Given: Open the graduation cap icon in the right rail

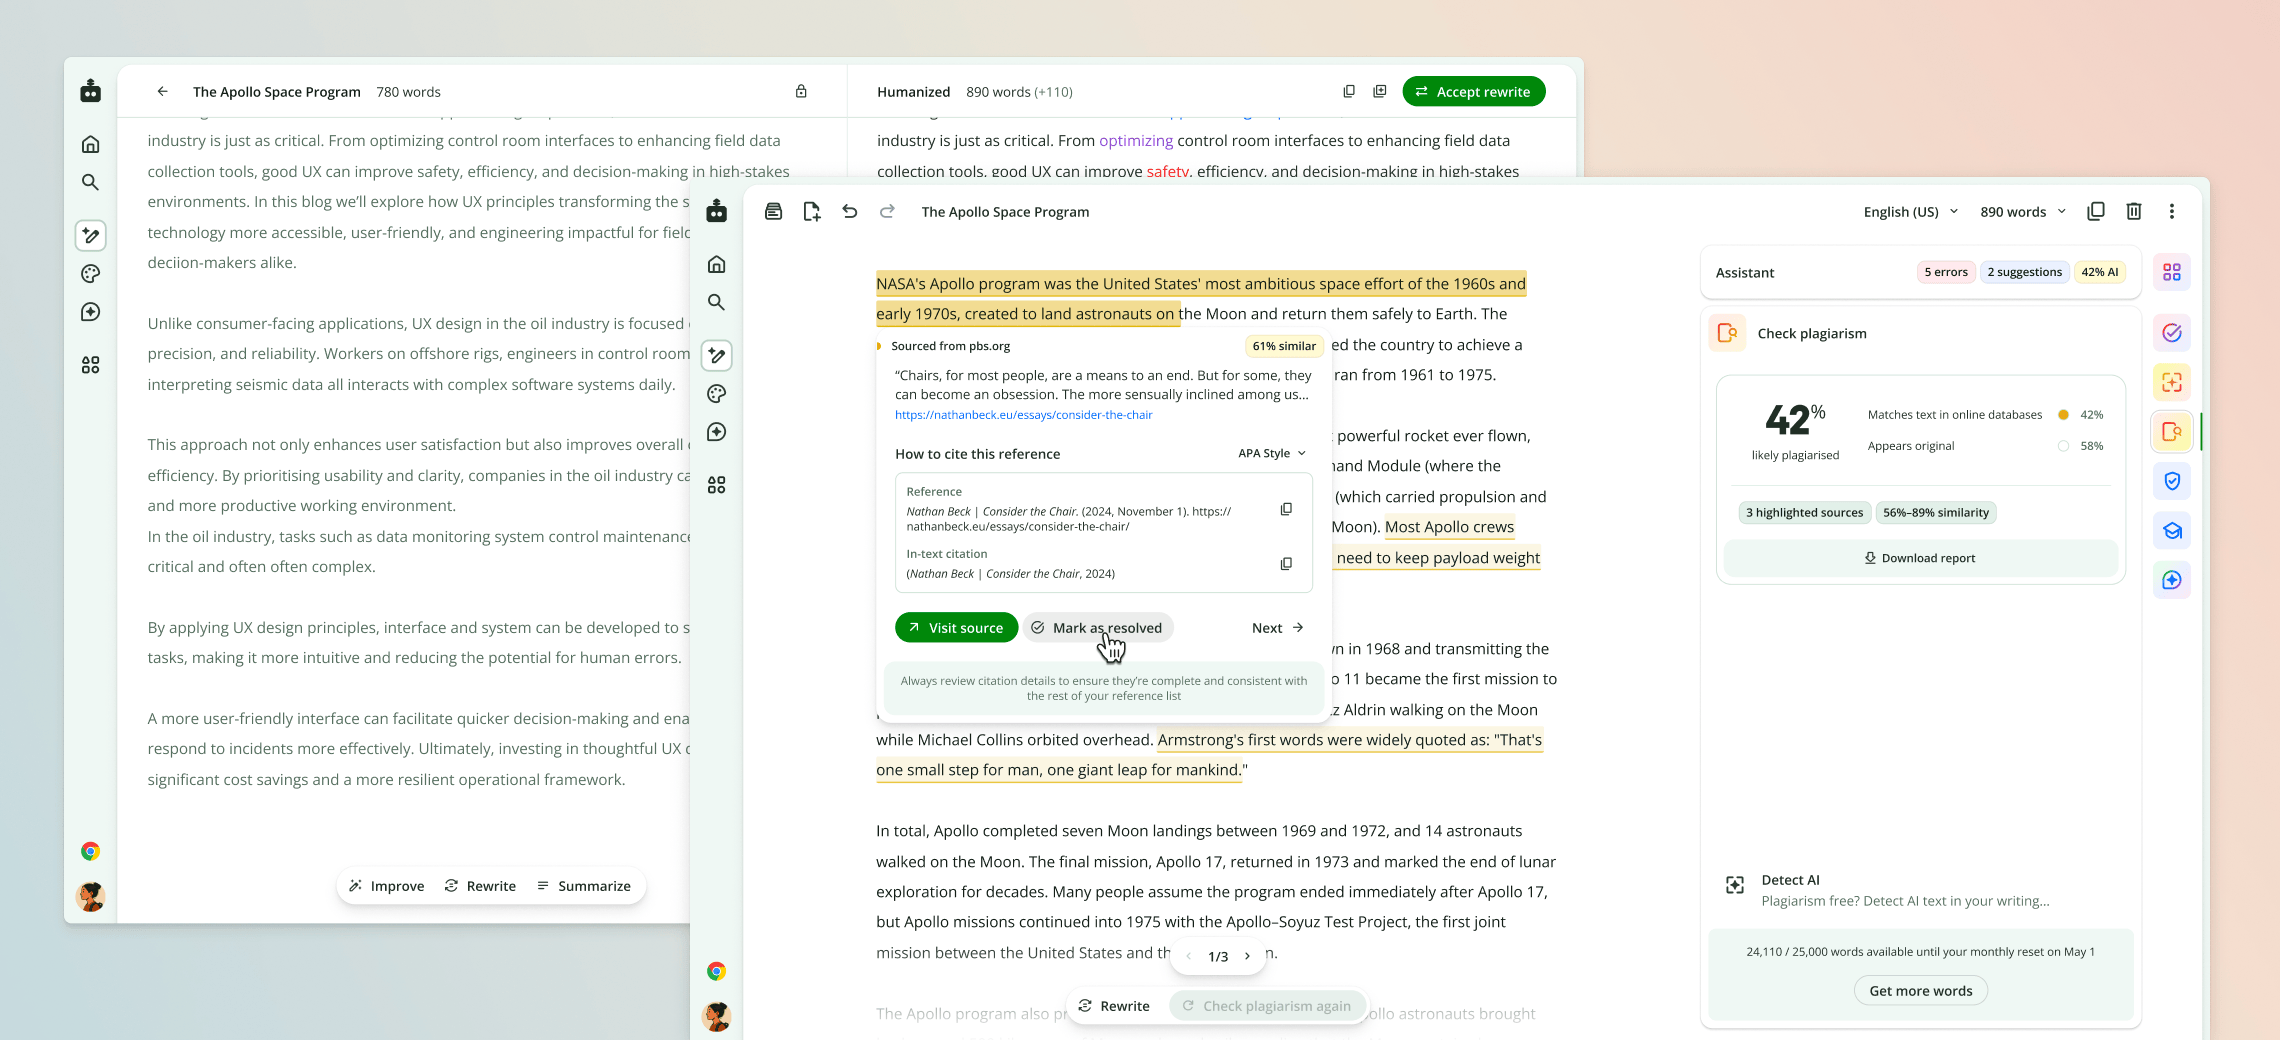Looking at the screenshot, I should click(x=2172, y=531).
